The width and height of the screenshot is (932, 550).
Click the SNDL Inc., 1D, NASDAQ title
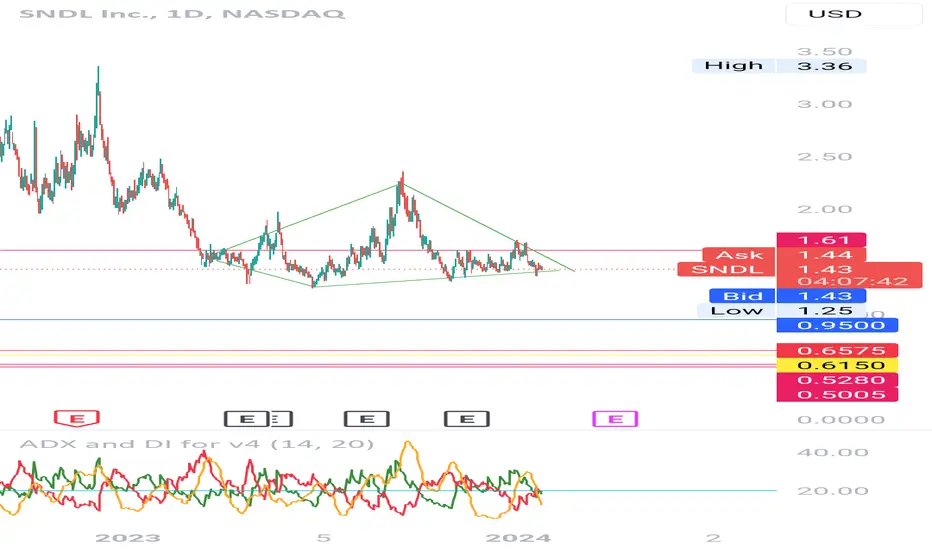(182, 13)
